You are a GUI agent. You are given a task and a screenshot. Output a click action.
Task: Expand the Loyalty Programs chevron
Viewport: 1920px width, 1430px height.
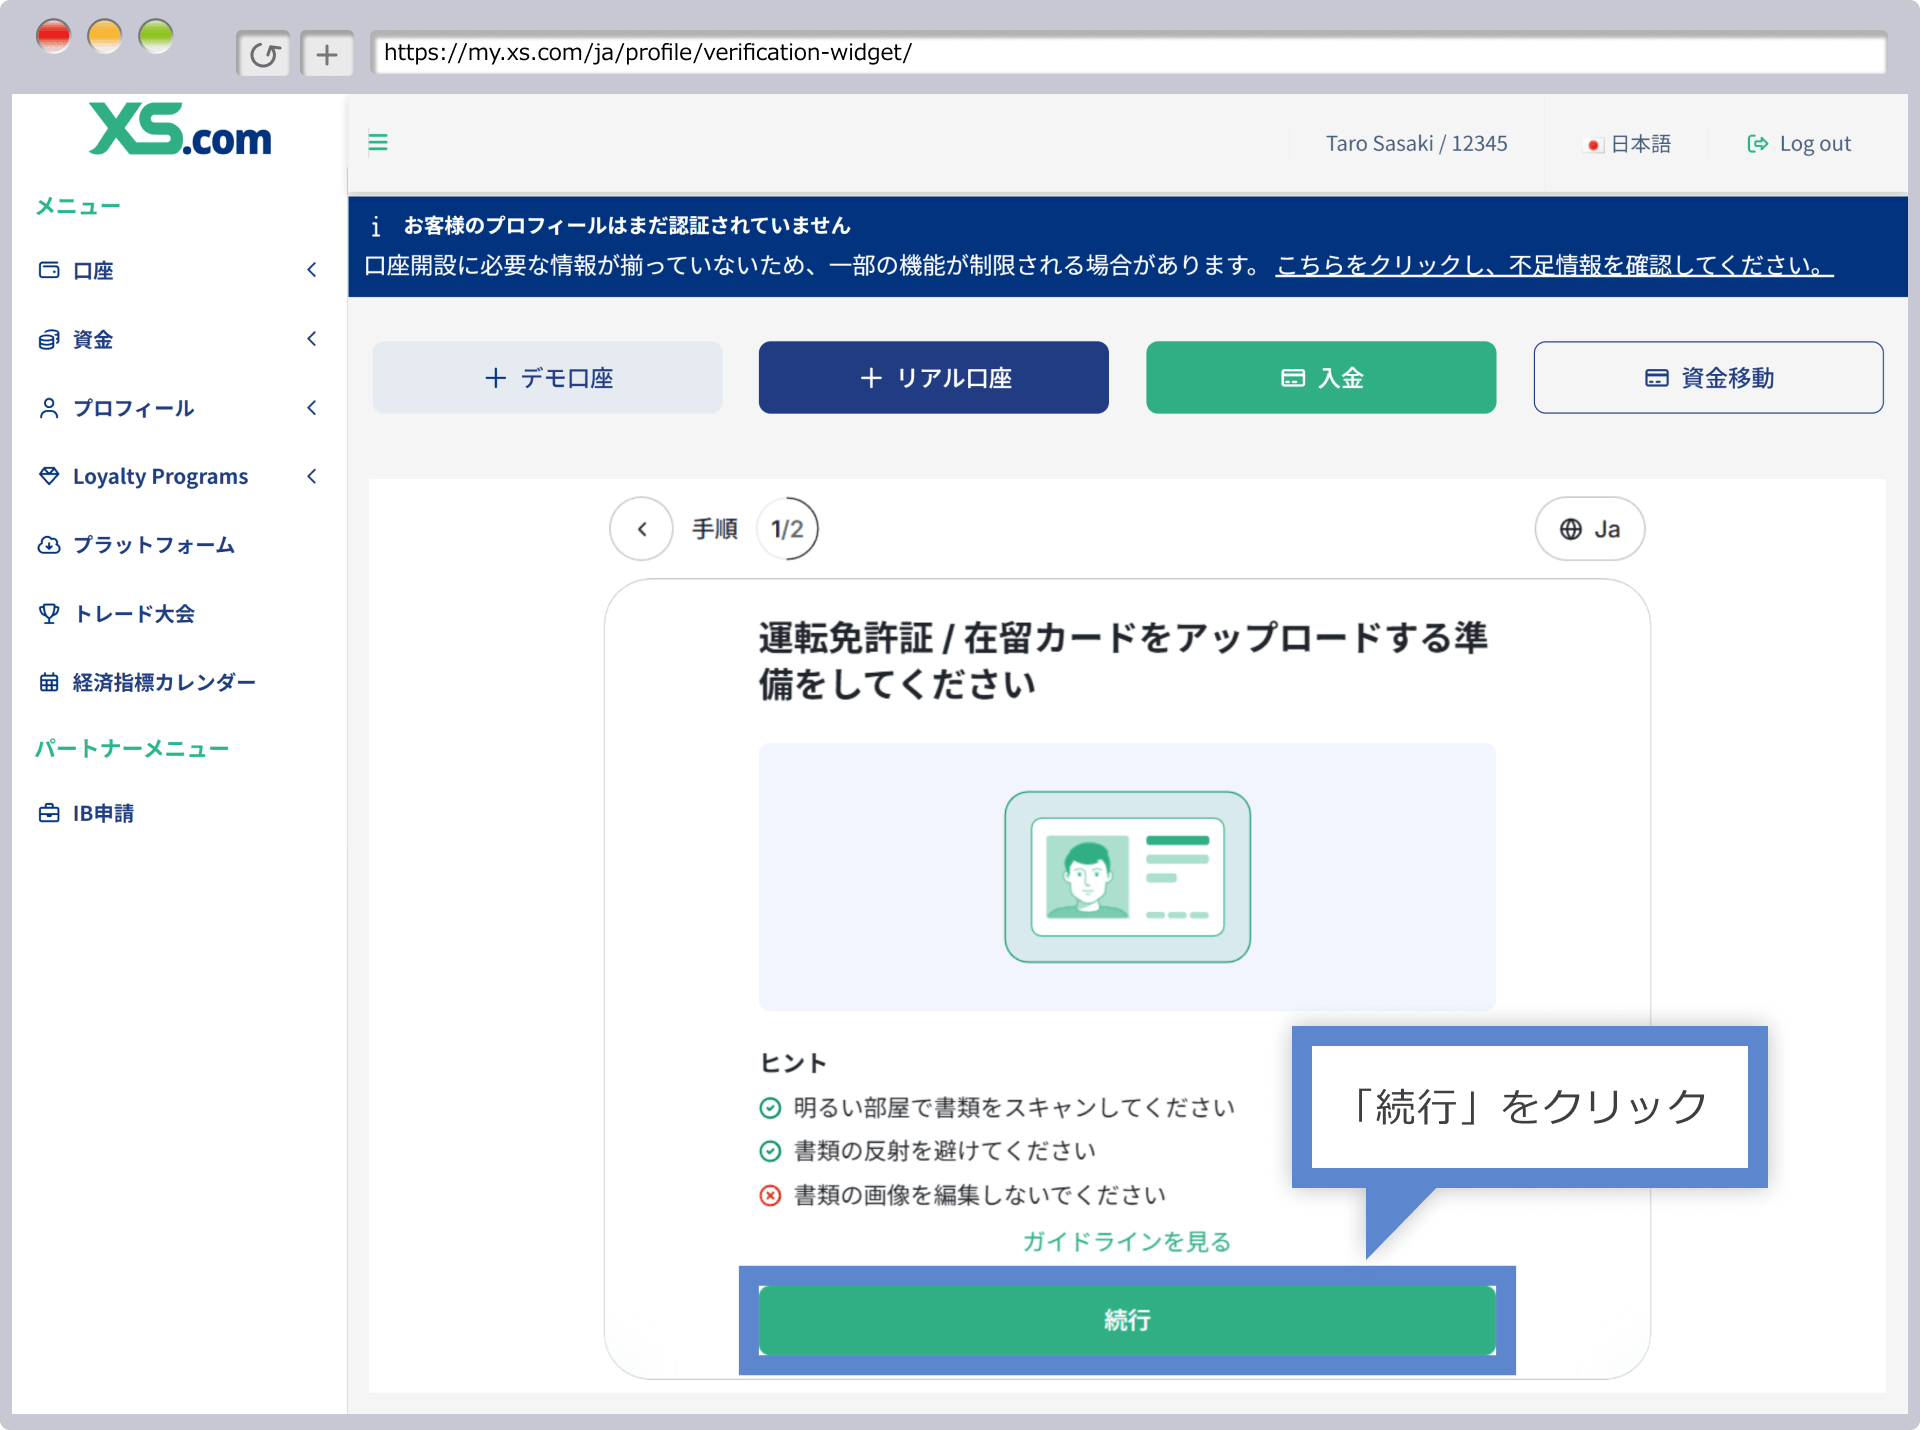312,476
